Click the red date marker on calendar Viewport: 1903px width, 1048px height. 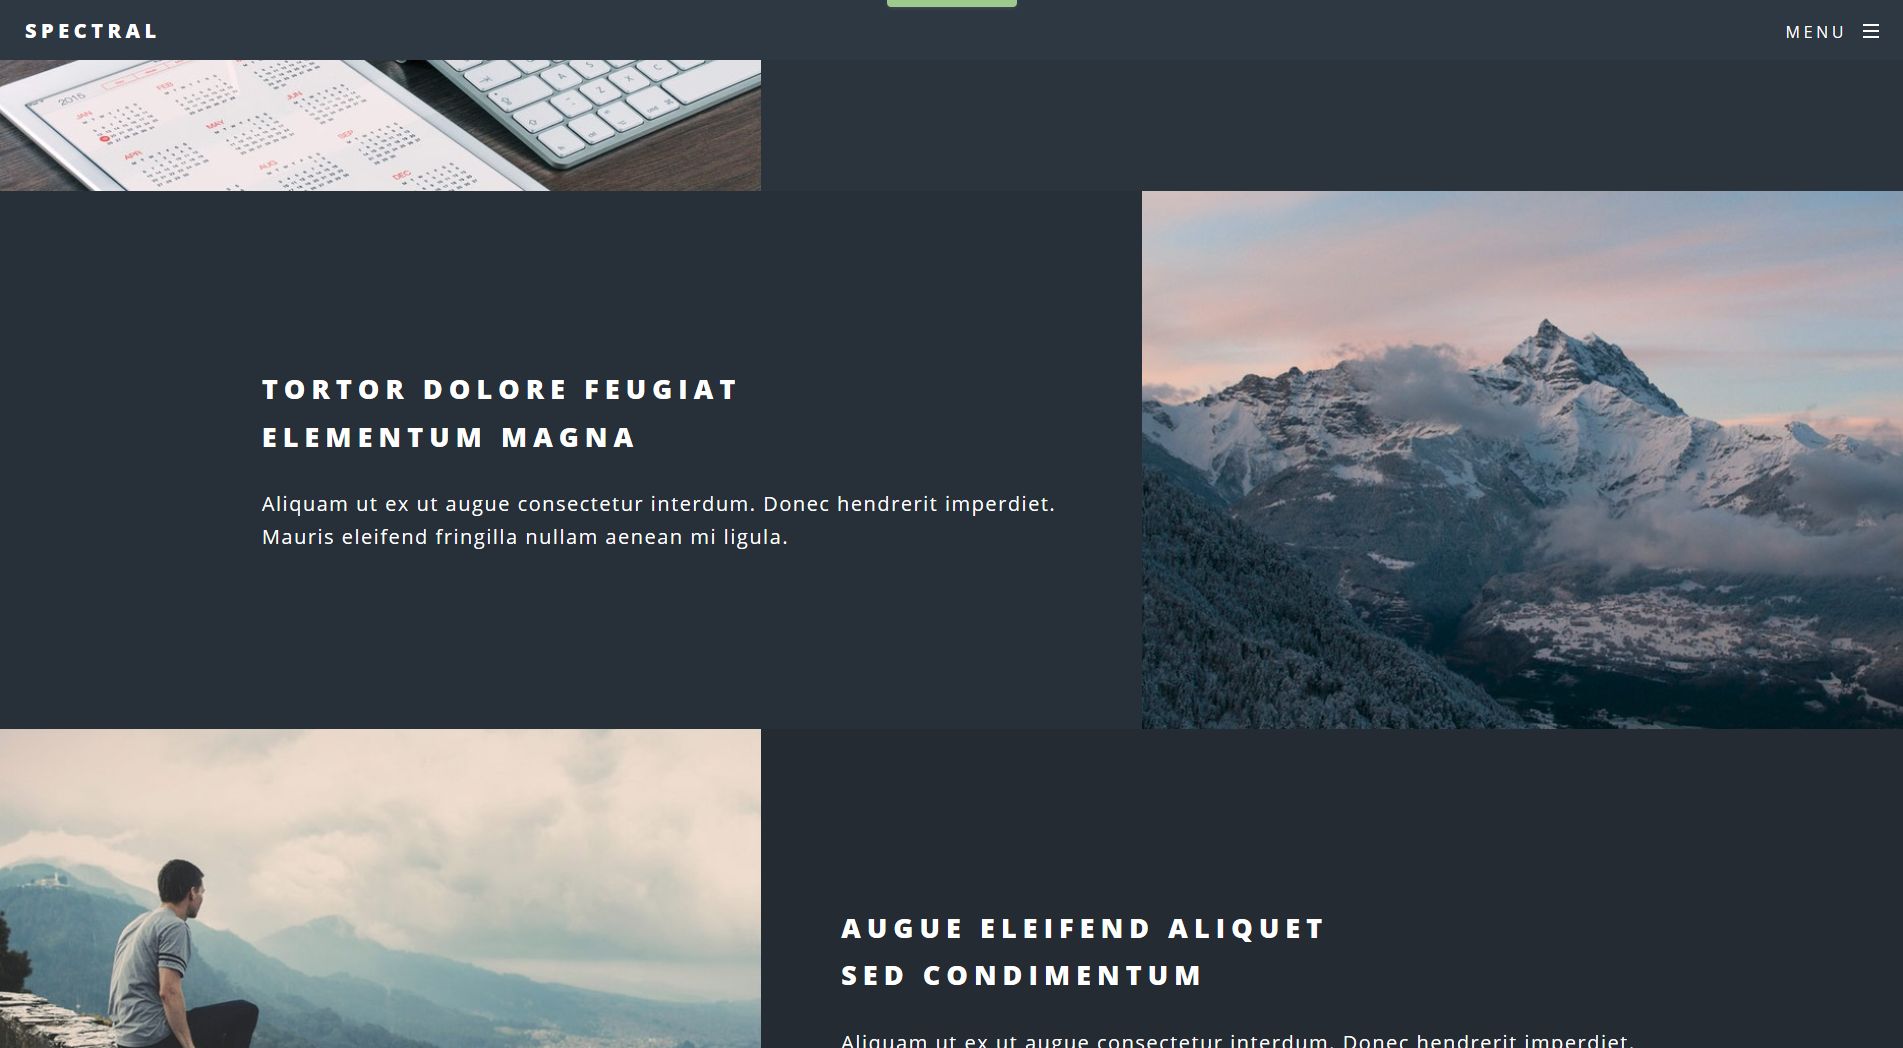104,139
